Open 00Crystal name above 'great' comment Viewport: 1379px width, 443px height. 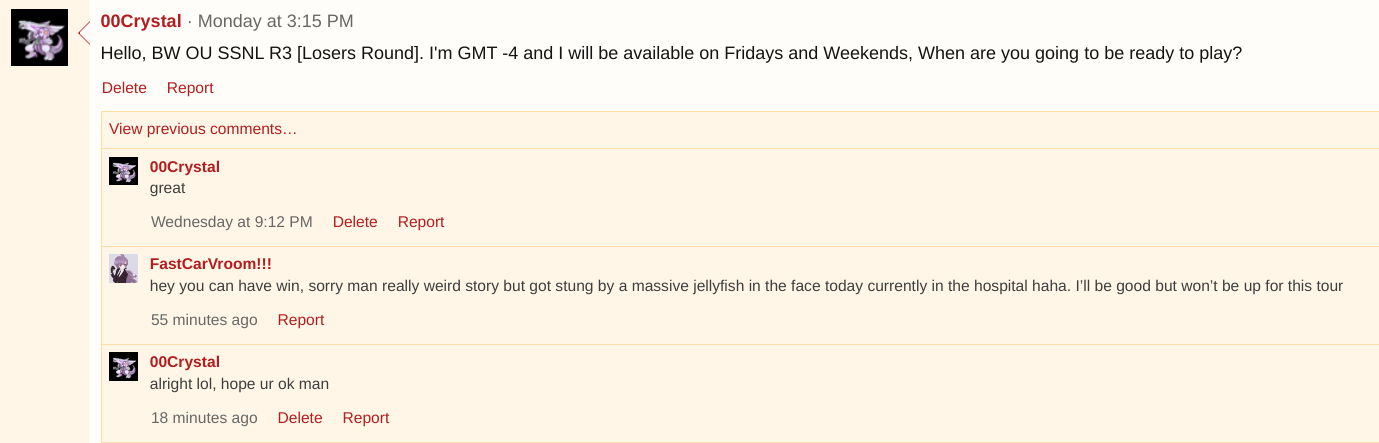click(185, 167)
